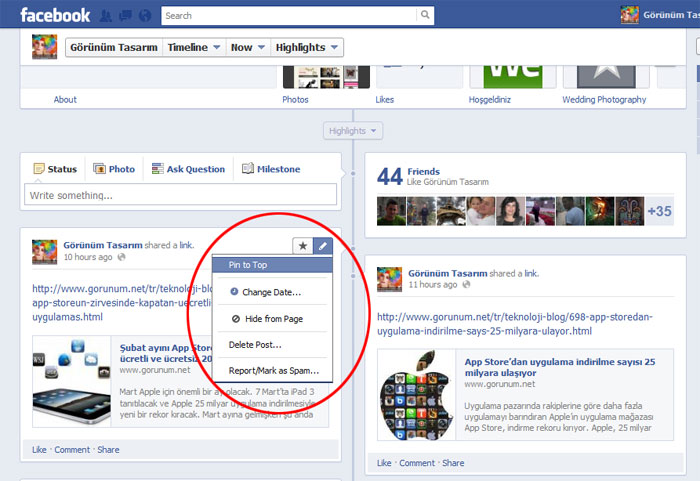Expand the Now dropdown
The width and height of the screenshot is (700, 481).
[x=248, y=47]
